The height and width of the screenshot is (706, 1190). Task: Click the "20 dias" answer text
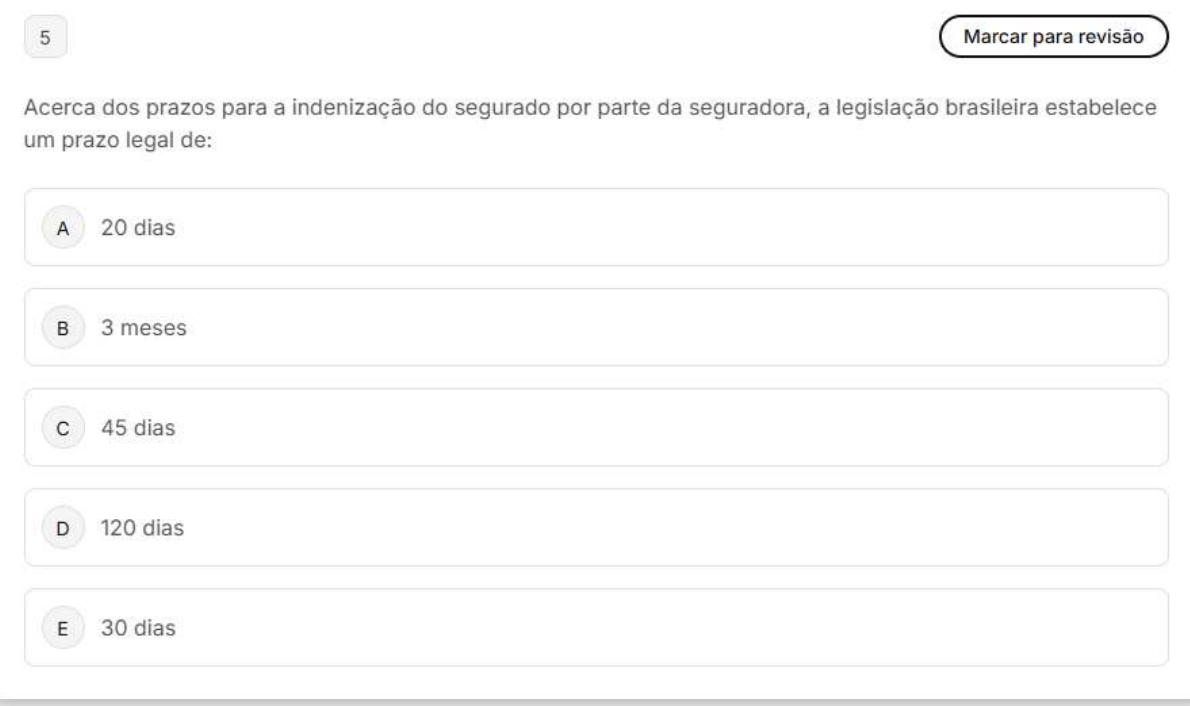click(x=137, y=228)
